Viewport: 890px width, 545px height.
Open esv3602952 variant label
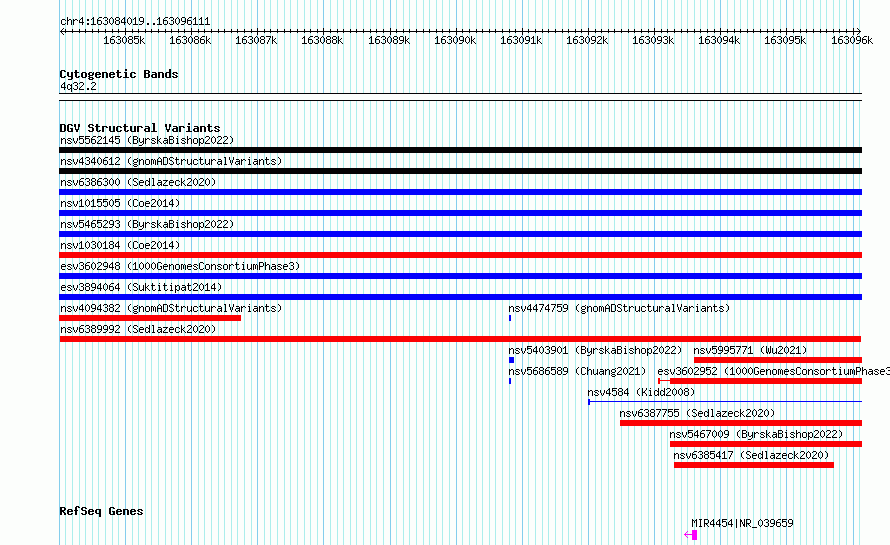point(774,371)
